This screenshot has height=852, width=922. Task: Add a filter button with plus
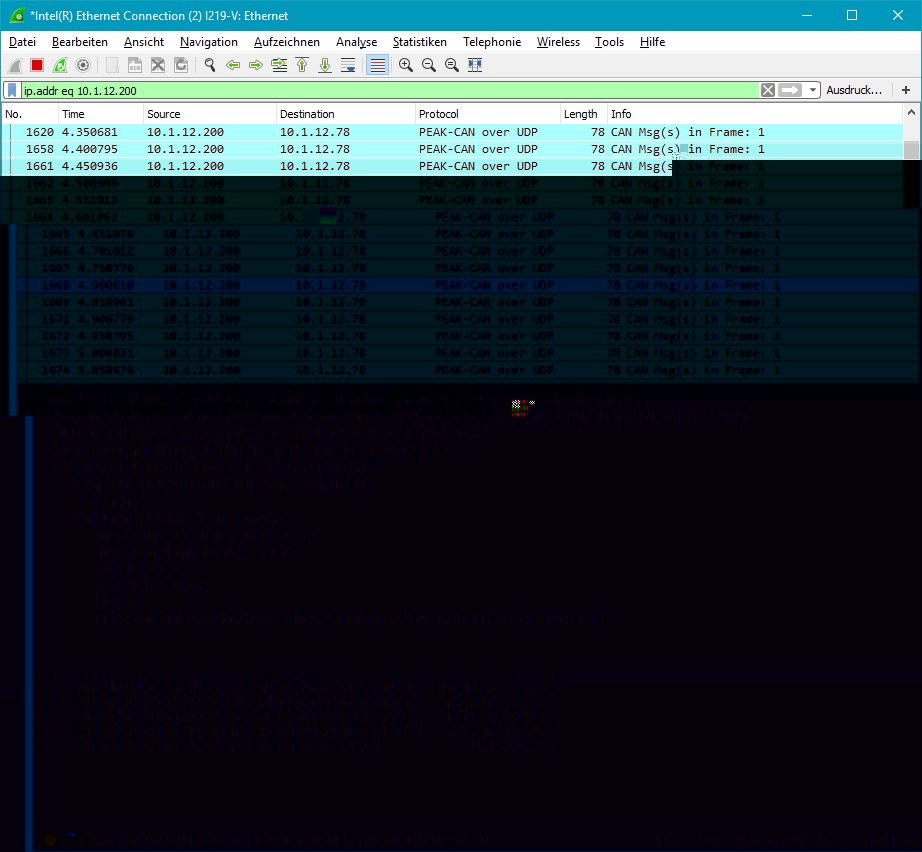[x=906, y=90]
